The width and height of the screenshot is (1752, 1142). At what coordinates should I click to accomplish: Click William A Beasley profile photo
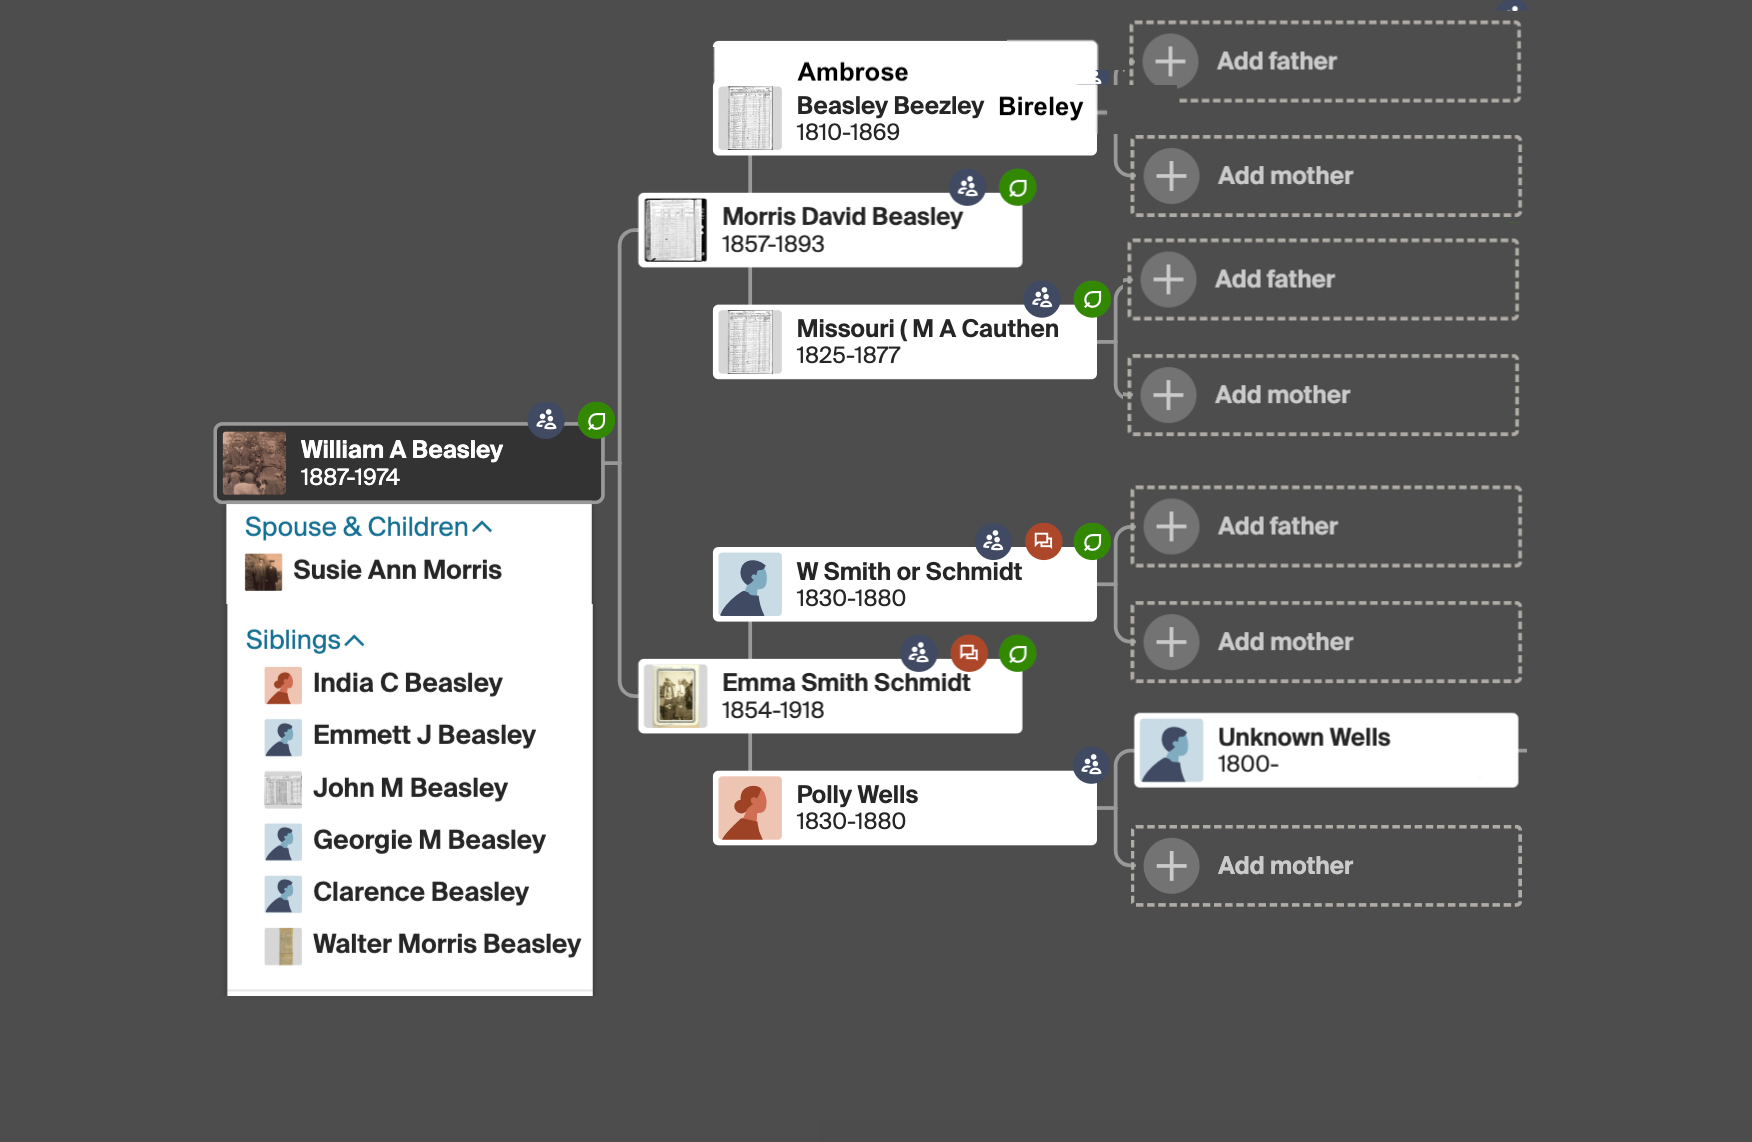[254, 463]
